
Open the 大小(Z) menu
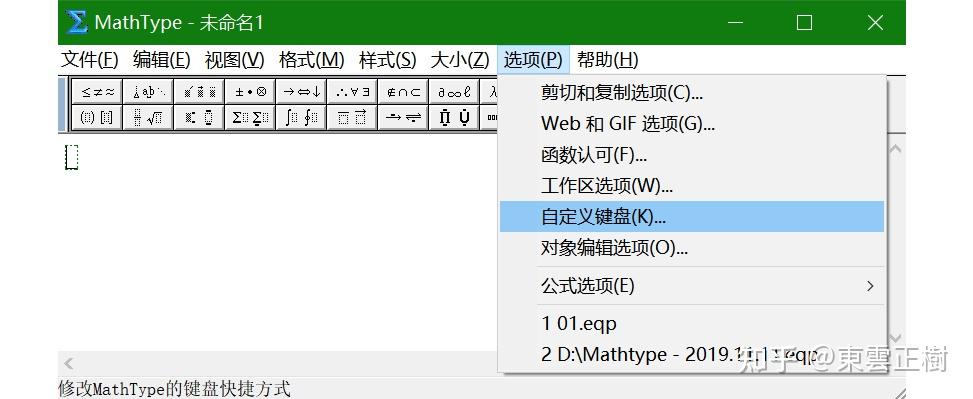pos(460,60)
